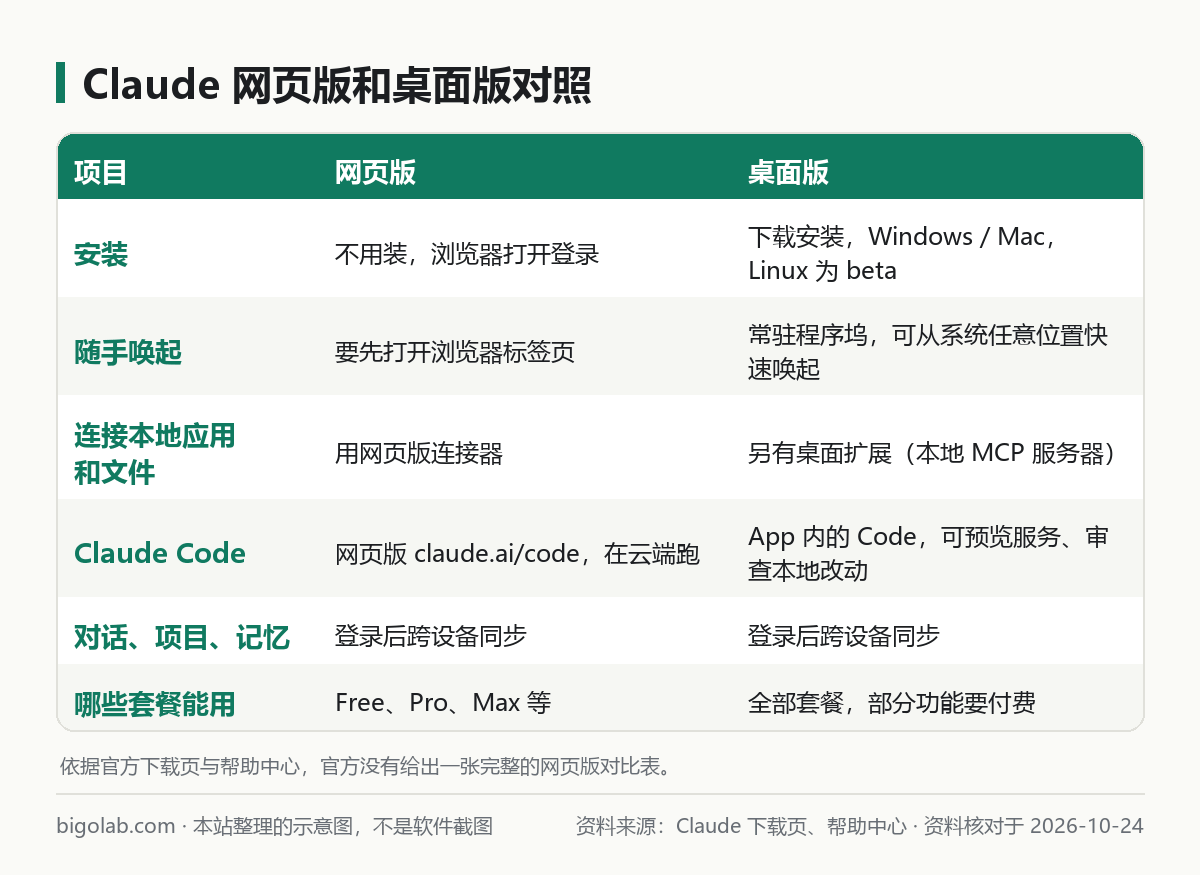
Task: Select the '安装' row label
Action: pyautogui.click(x=101, y=254)
